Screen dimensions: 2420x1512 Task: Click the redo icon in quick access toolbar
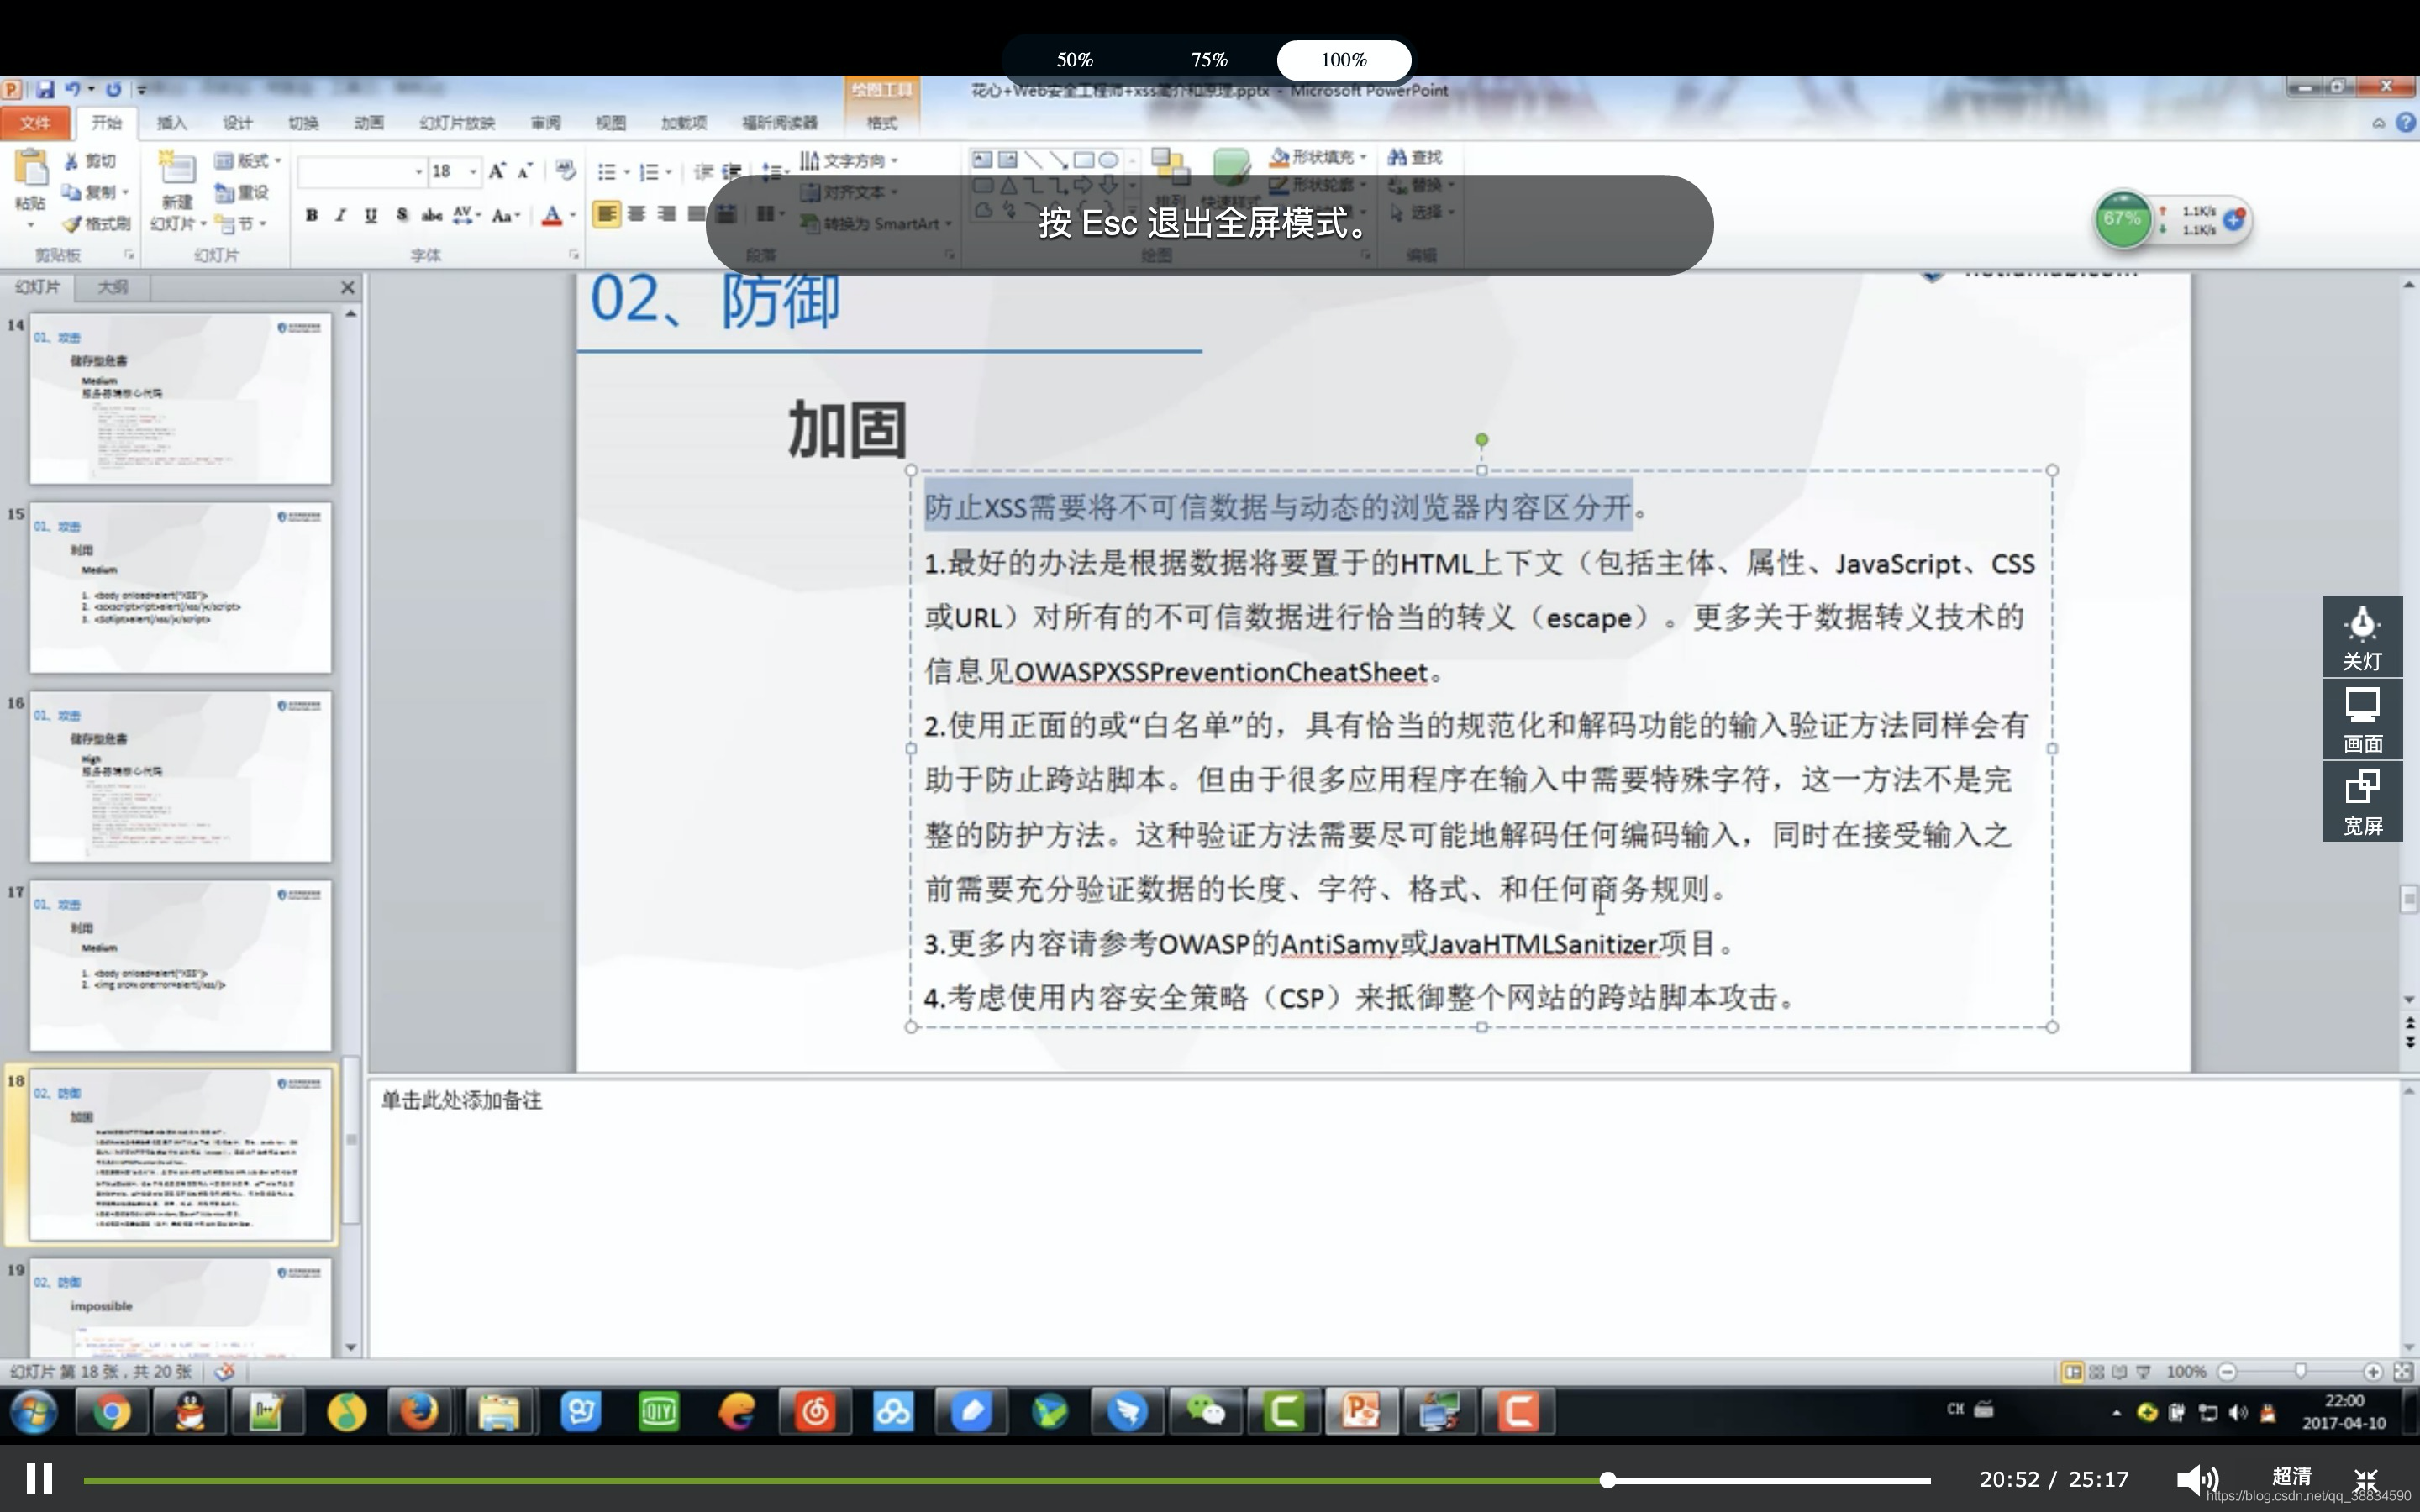[x=113, y=89]
